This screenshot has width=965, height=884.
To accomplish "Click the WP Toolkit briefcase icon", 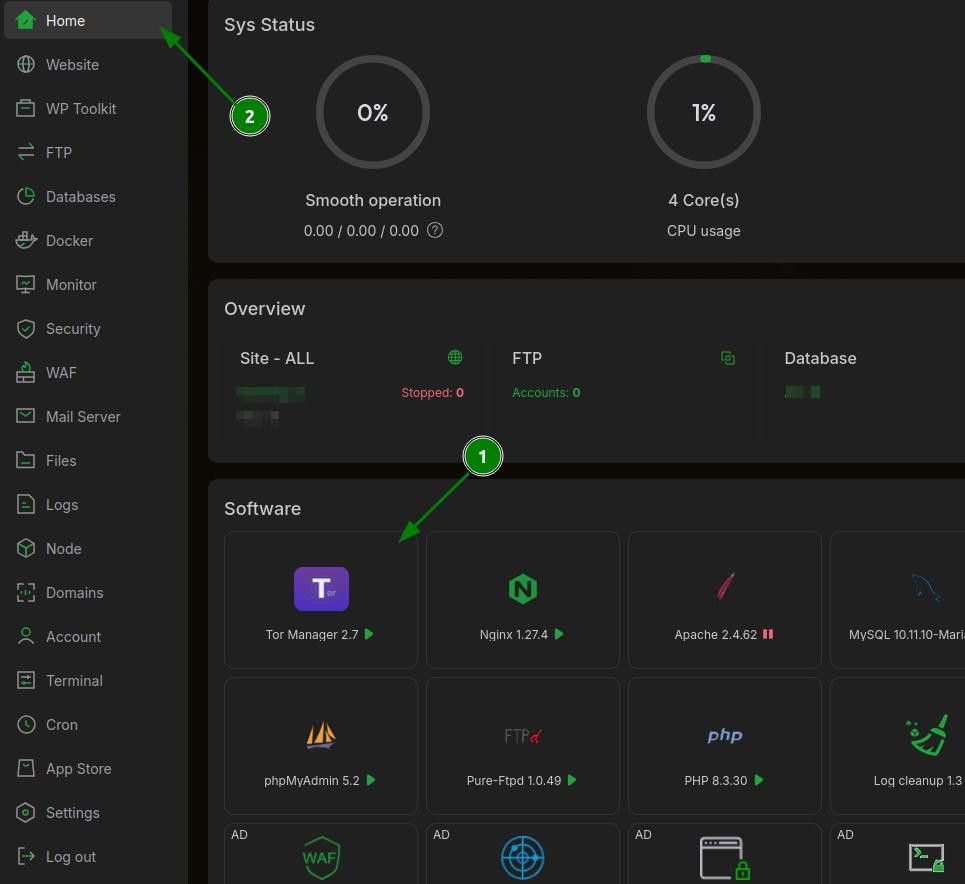I will pos(25,108).
